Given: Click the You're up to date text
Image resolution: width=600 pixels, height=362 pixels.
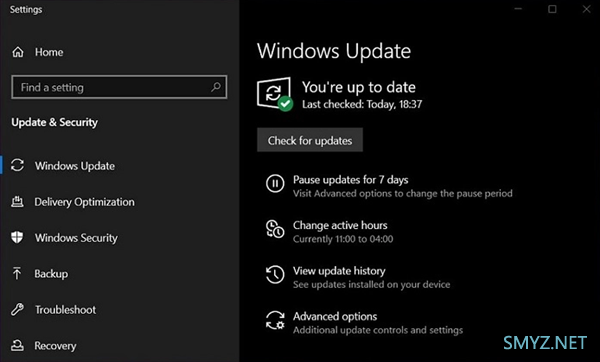Looking at the screenshot, I should [359, 87].
